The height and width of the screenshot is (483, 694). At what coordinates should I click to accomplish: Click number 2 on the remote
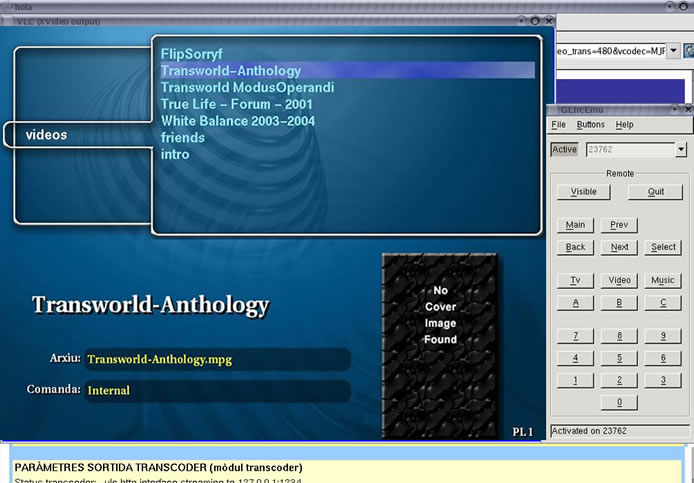[x=619, y=380]
